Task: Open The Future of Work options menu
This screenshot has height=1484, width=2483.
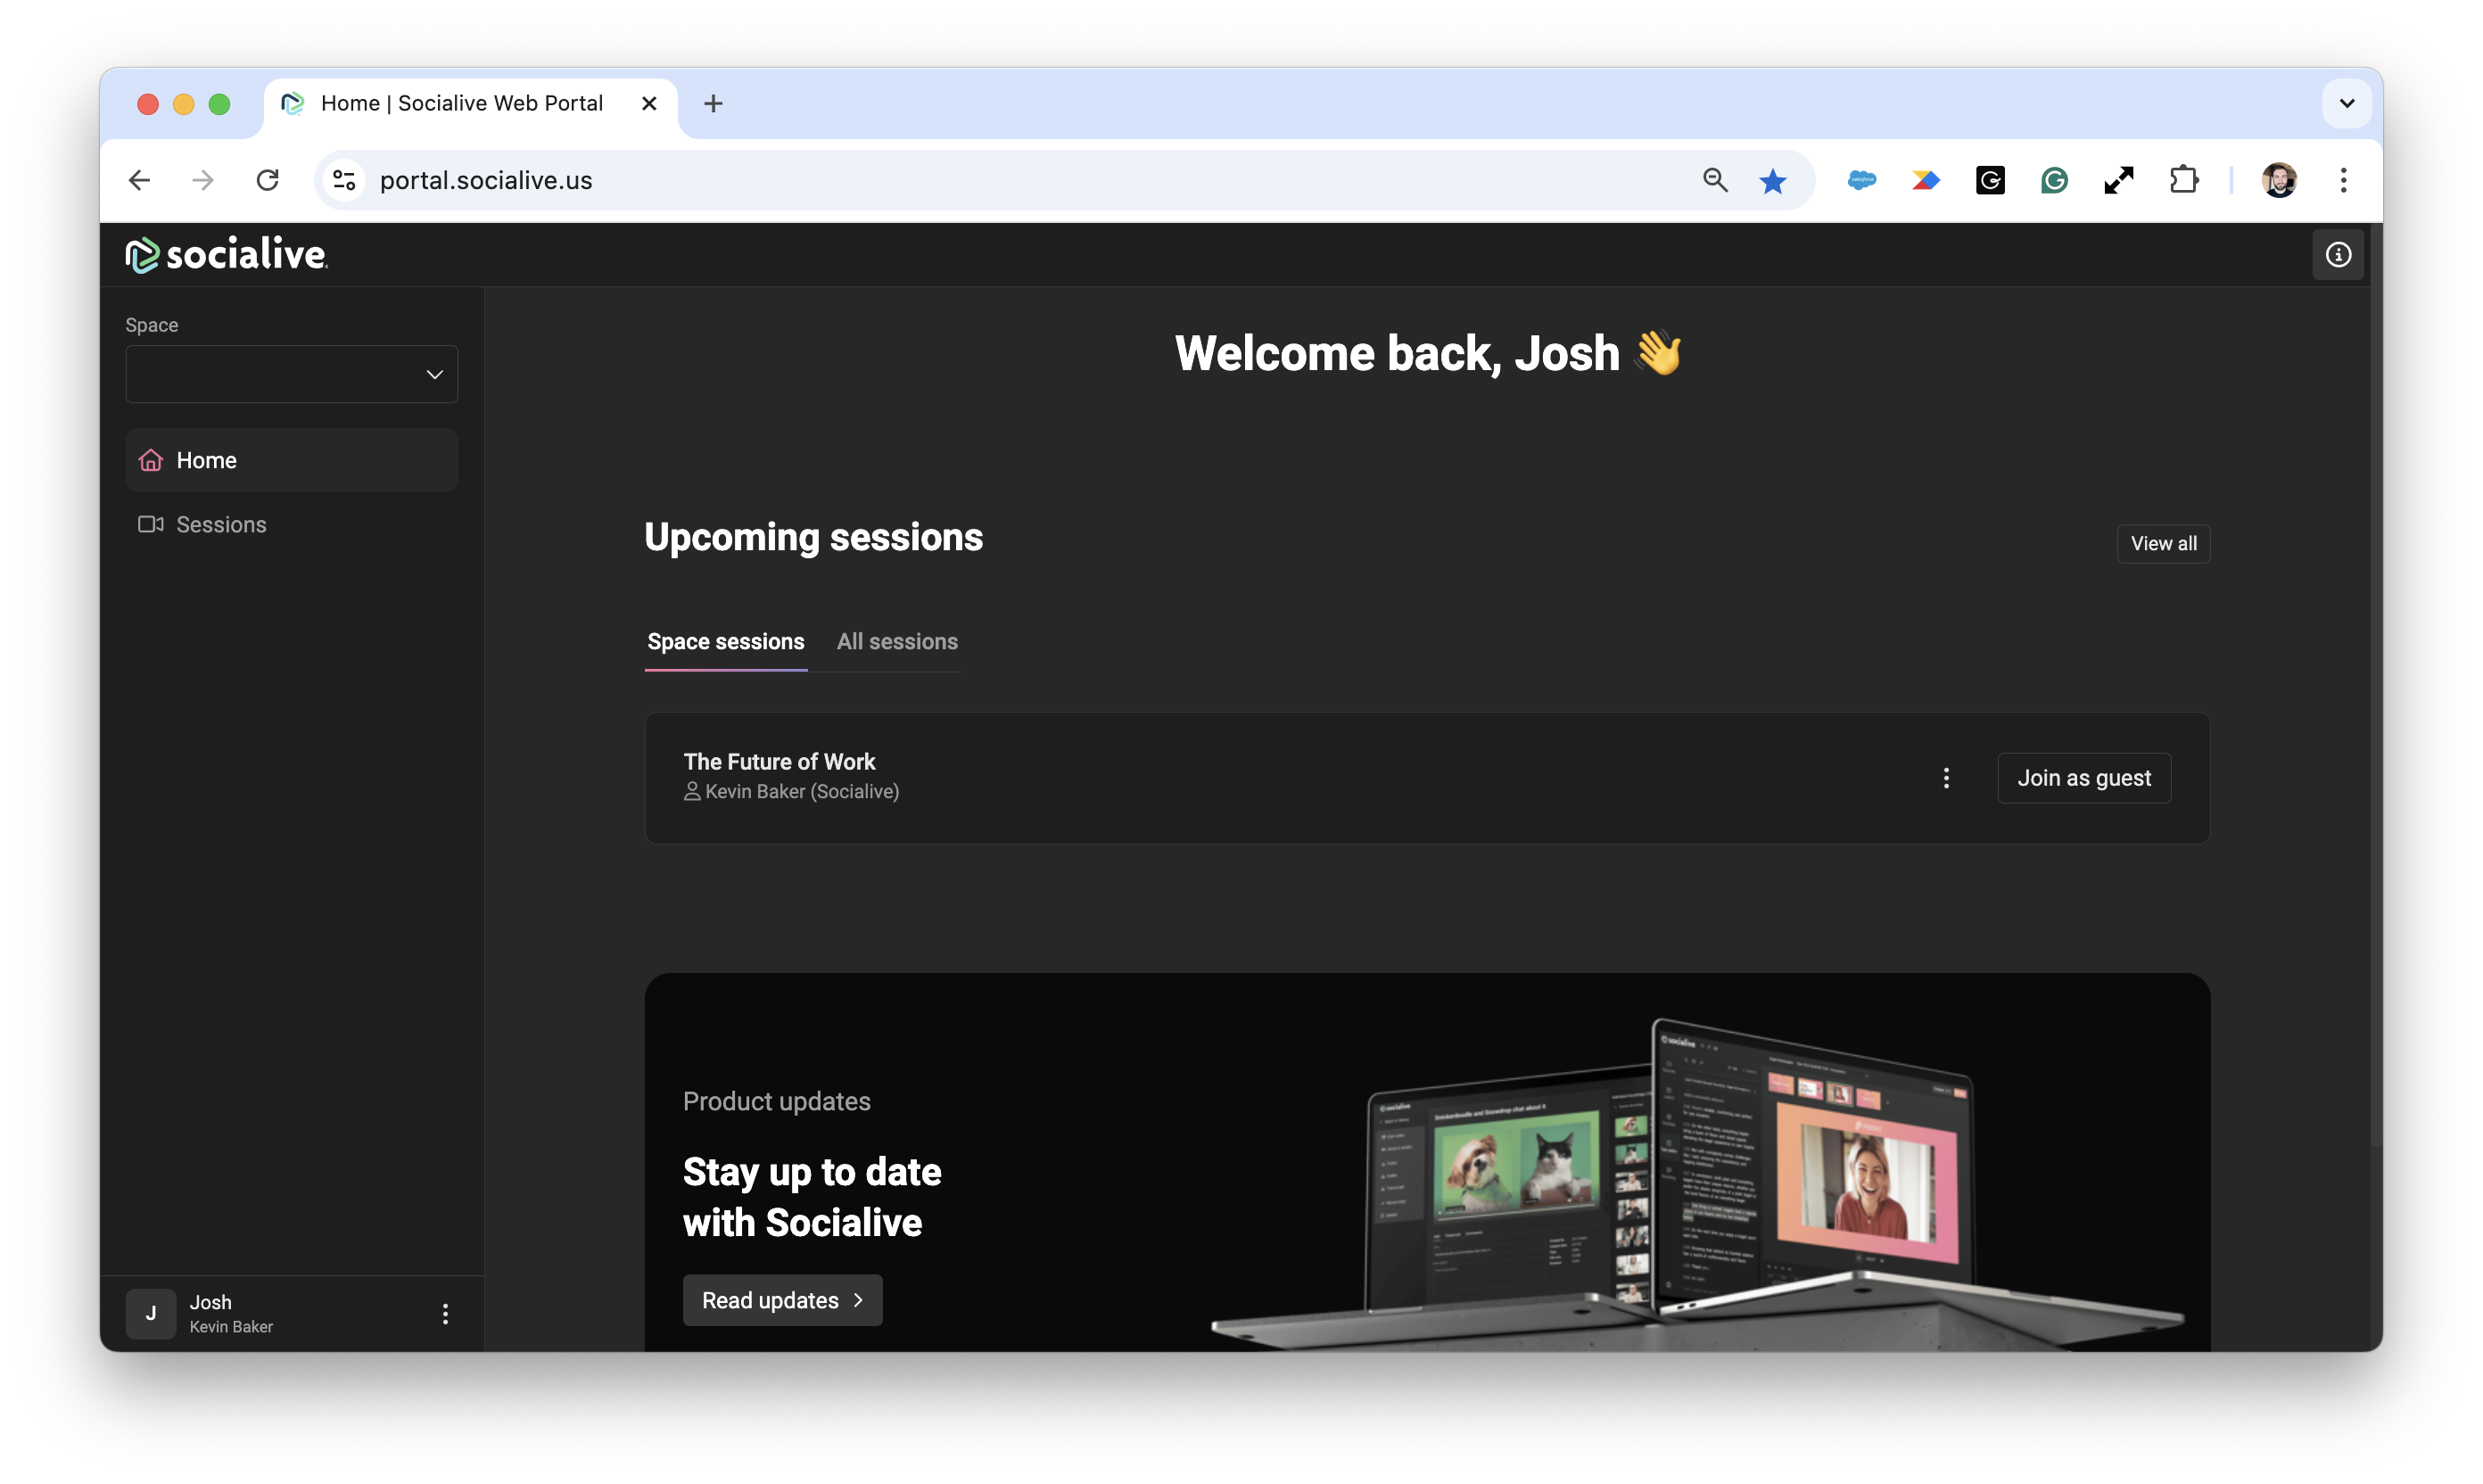Action: 1945,778
